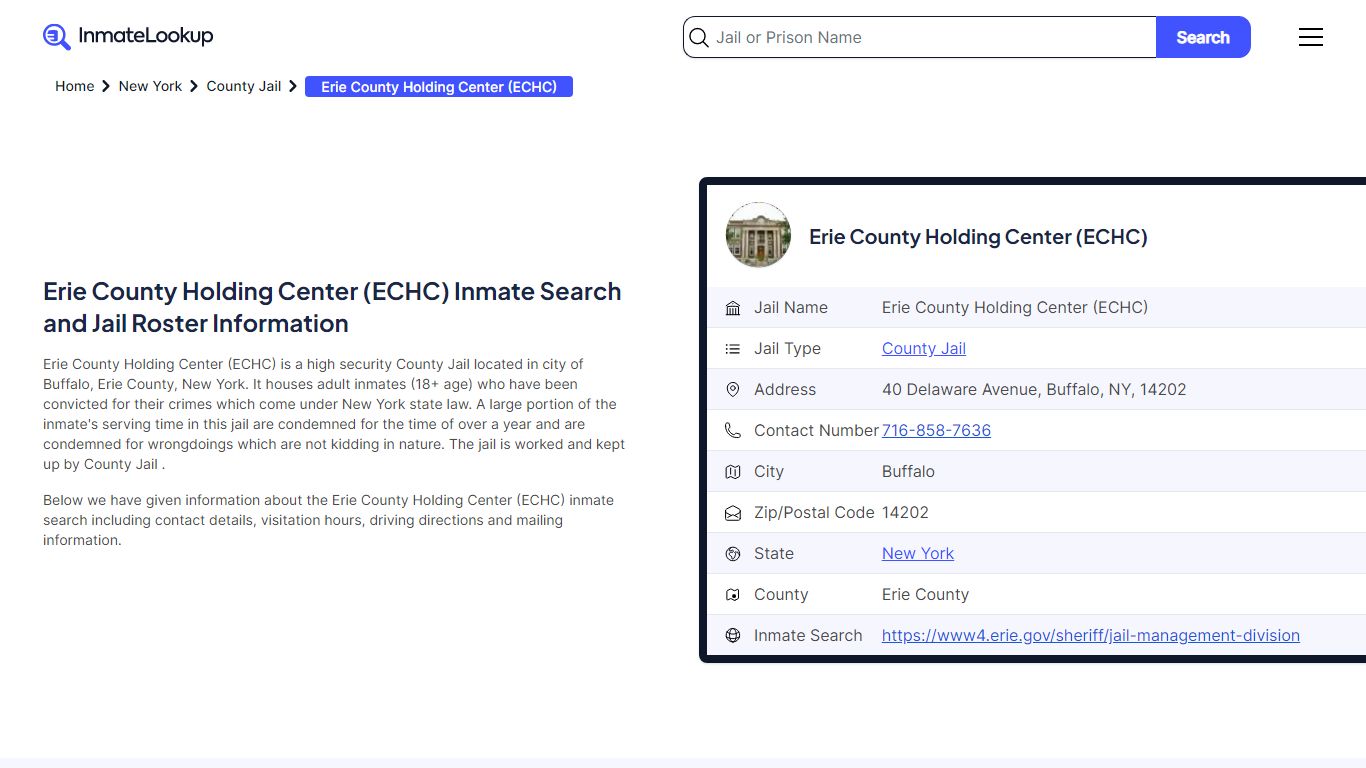Click the Address location pin icon
This screenshot has height=768, width=1366.
[733, 390]
